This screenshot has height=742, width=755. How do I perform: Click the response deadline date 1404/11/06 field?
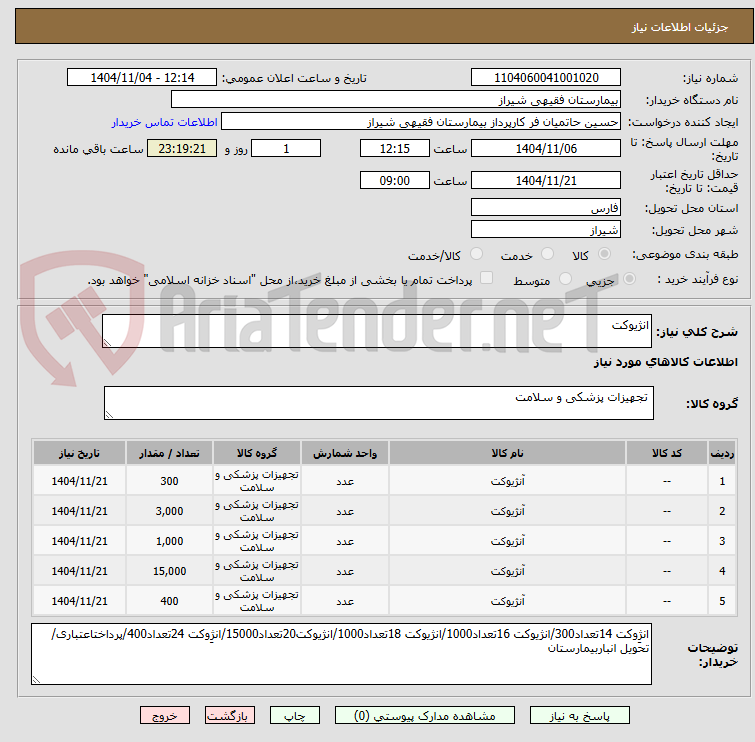pyautogui.click(x=546, y=148)
